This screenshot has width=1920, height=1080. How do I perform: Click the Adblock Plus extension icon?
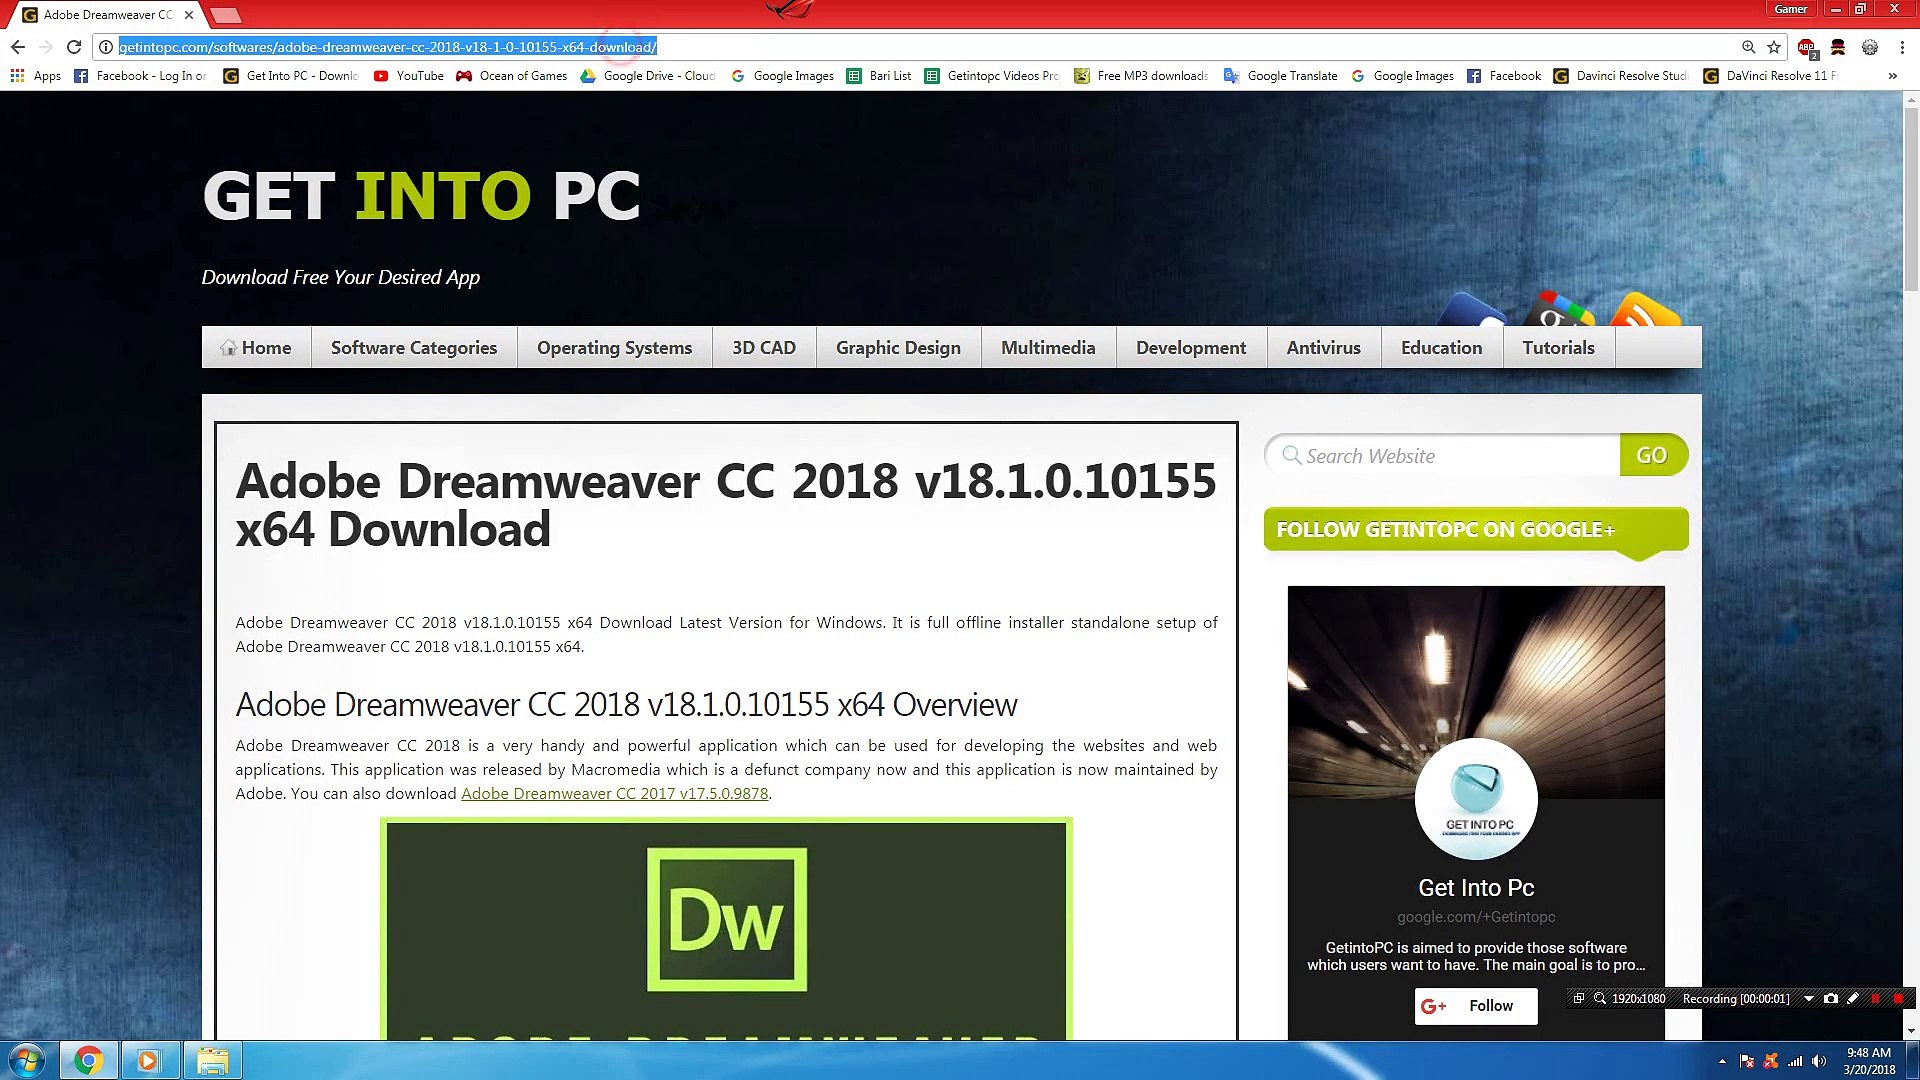coord(1806,47)
